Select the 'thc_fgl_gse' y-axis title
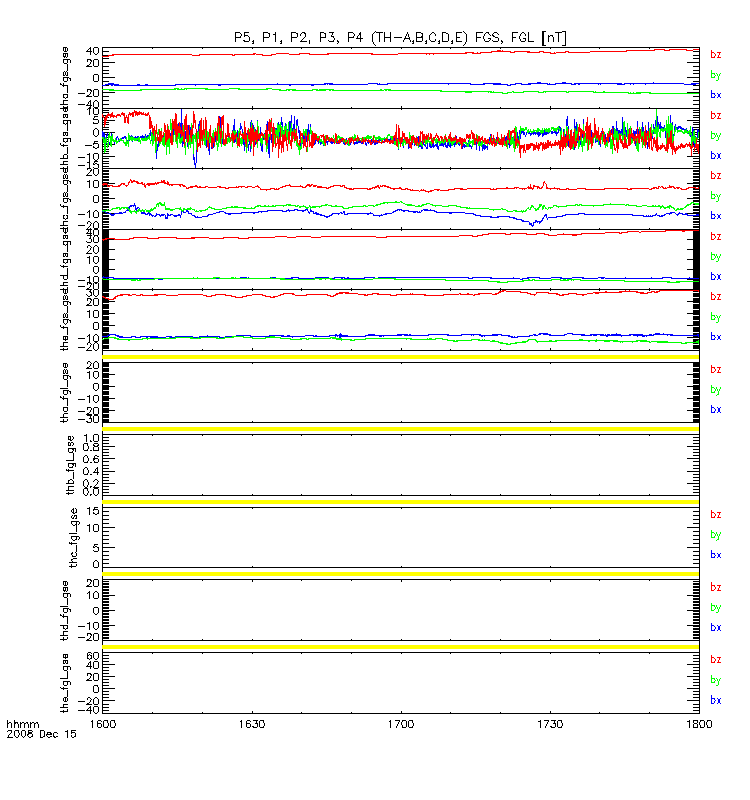 click(x=73, y=538)
